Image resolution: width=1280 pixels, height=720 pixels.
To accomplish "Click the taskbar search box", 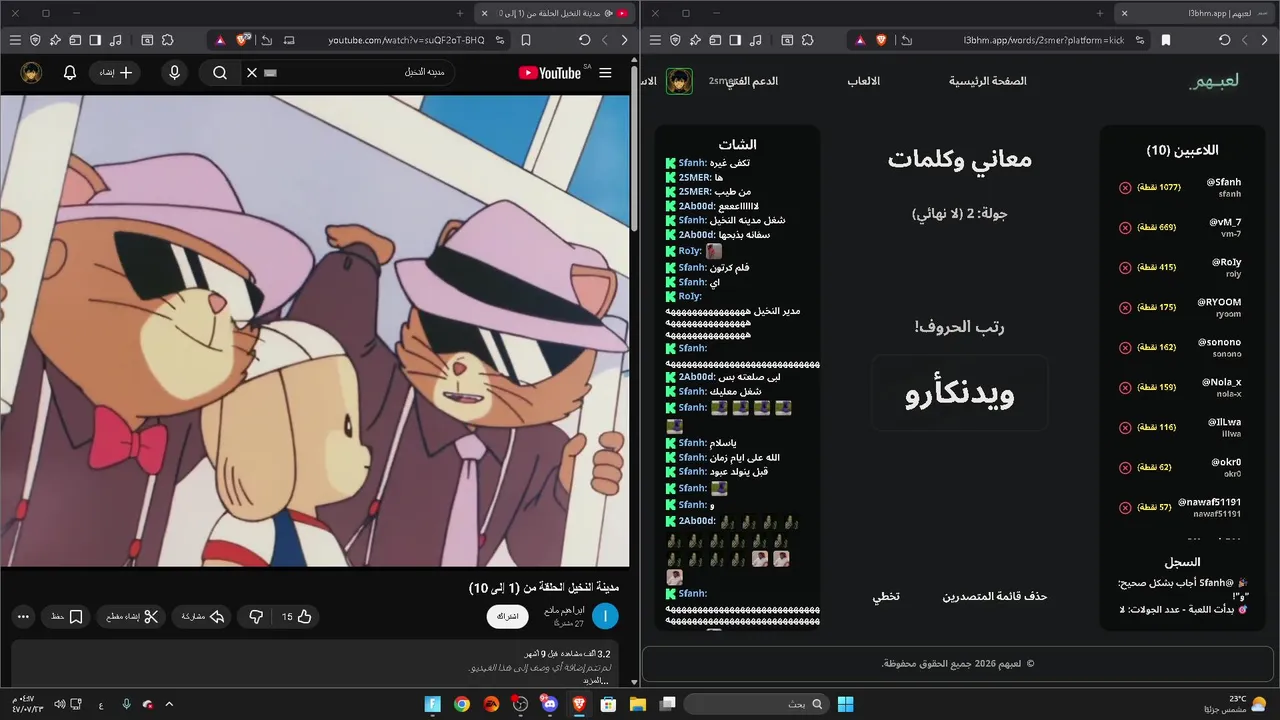I will (x=757, y=704).
